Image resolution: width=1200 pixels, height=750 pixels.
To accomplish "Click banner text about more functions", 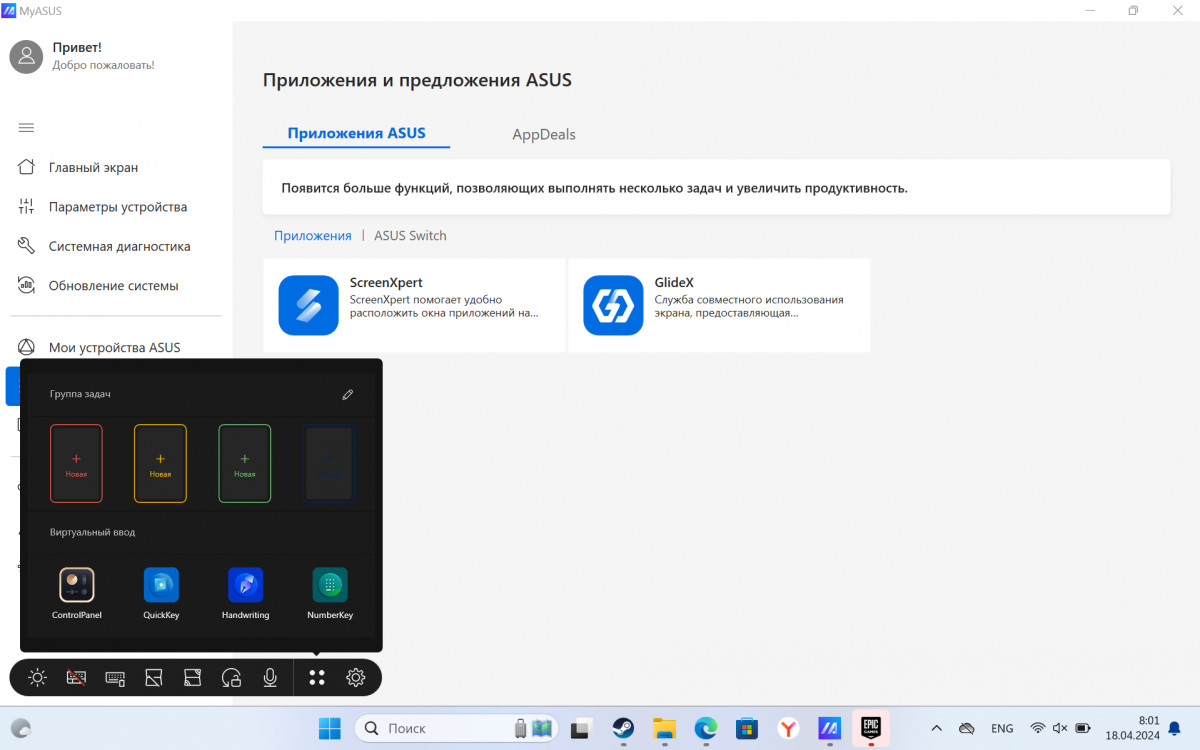I will [594, 187].
